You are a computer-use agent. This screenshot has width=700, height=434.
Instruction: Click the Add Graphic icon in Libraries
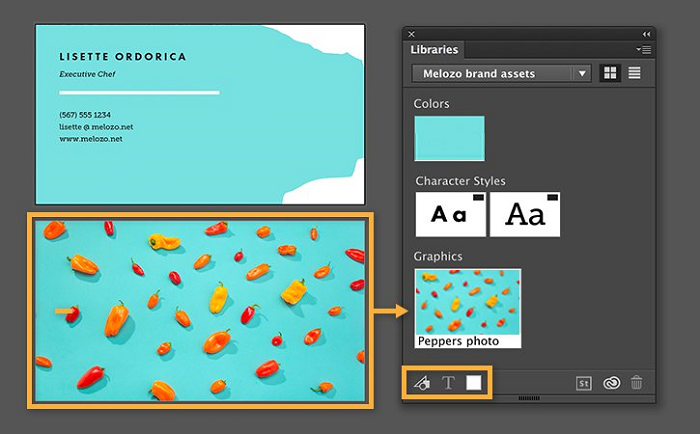tap(422, 383)
